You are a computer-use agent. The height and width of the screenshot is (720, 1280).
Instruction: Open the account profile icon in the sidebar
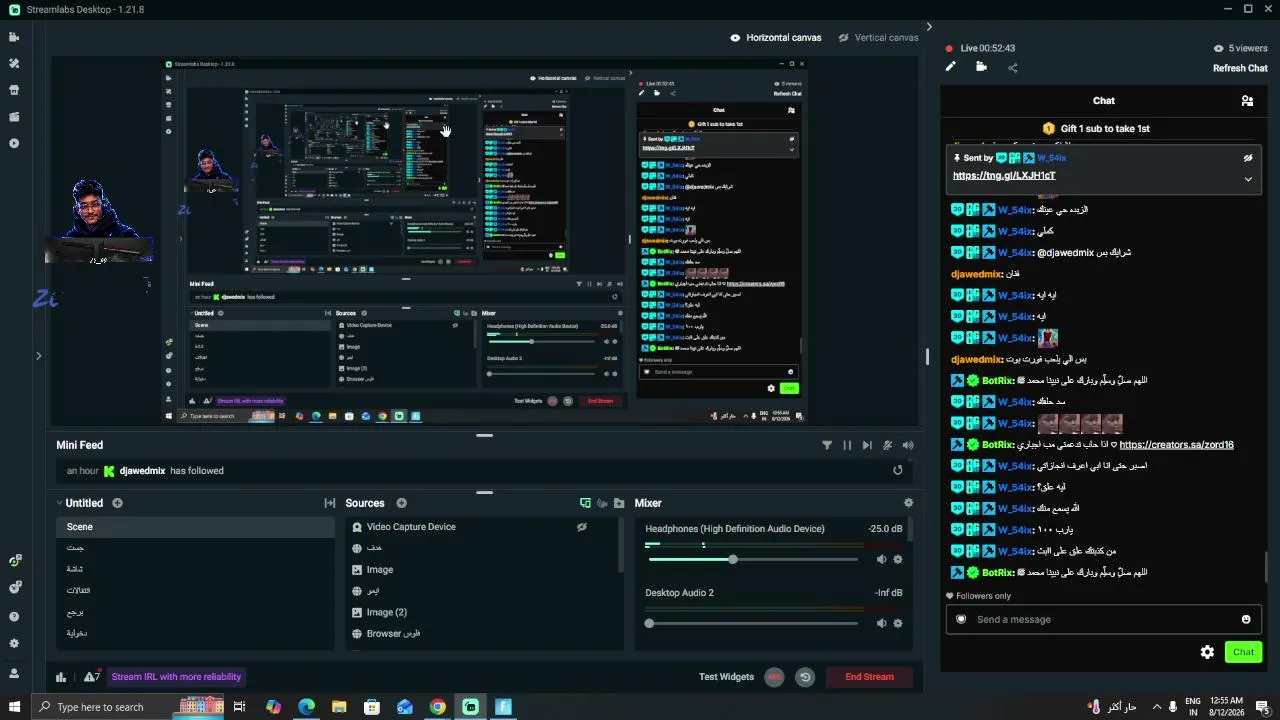[14, 673]
